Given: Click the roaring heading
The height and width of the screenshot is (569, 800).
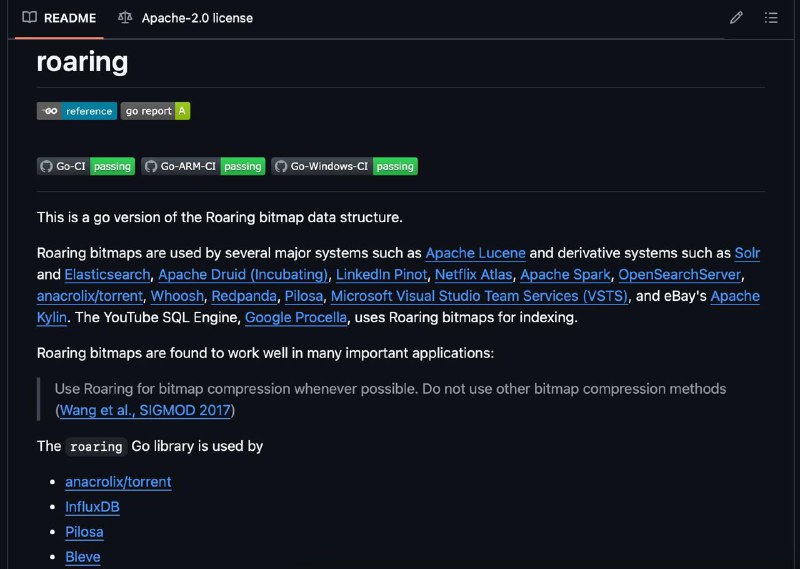Looking at the screenshot, I should pos(83,62).
